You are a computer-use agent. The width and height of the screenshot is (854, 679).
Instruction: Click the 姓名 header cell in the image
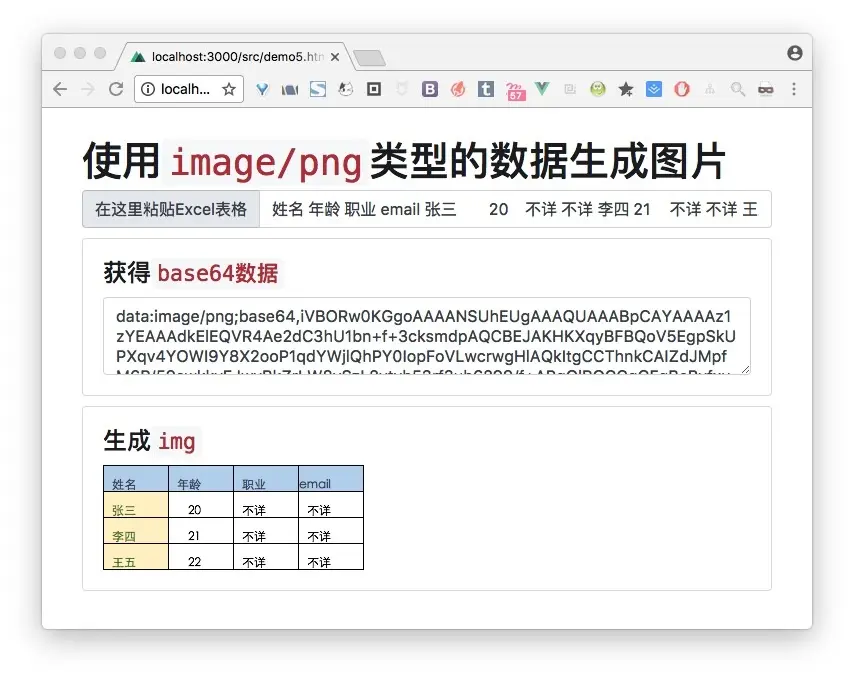pos(136,479)
